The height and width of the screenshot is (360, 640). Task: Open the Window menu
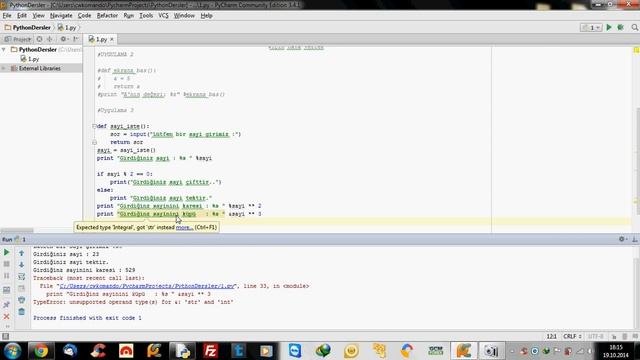point(184,16)
